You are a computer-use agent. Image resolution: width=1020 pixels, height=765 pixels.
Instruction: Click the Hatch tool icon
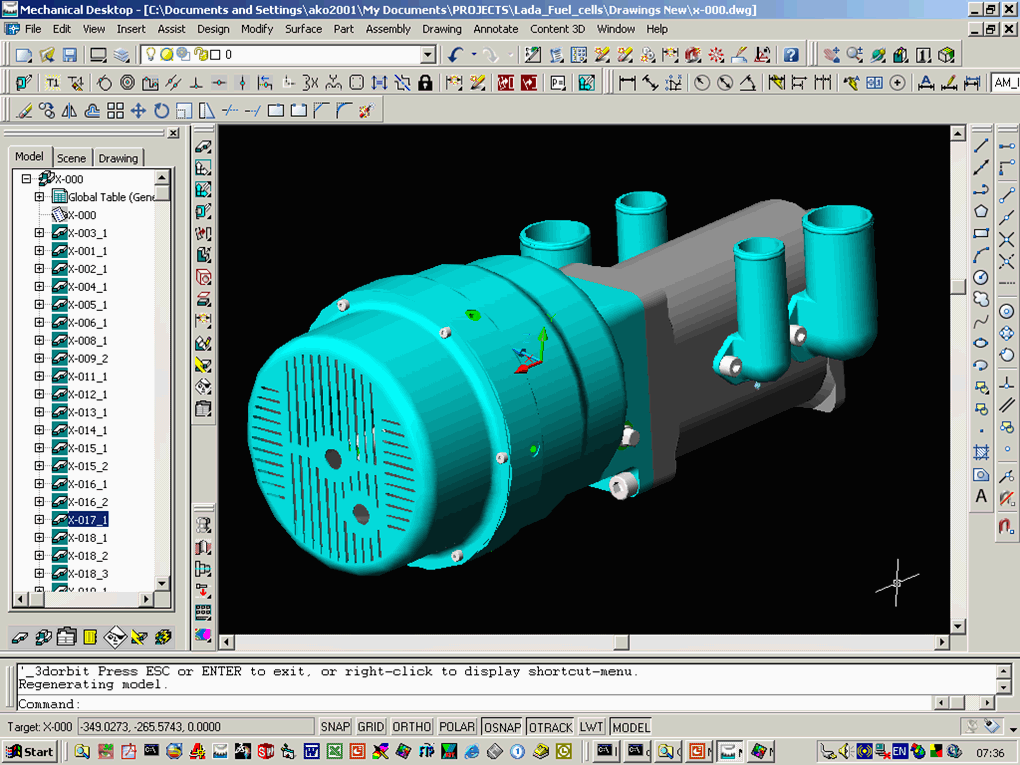(x=981, y=453)
